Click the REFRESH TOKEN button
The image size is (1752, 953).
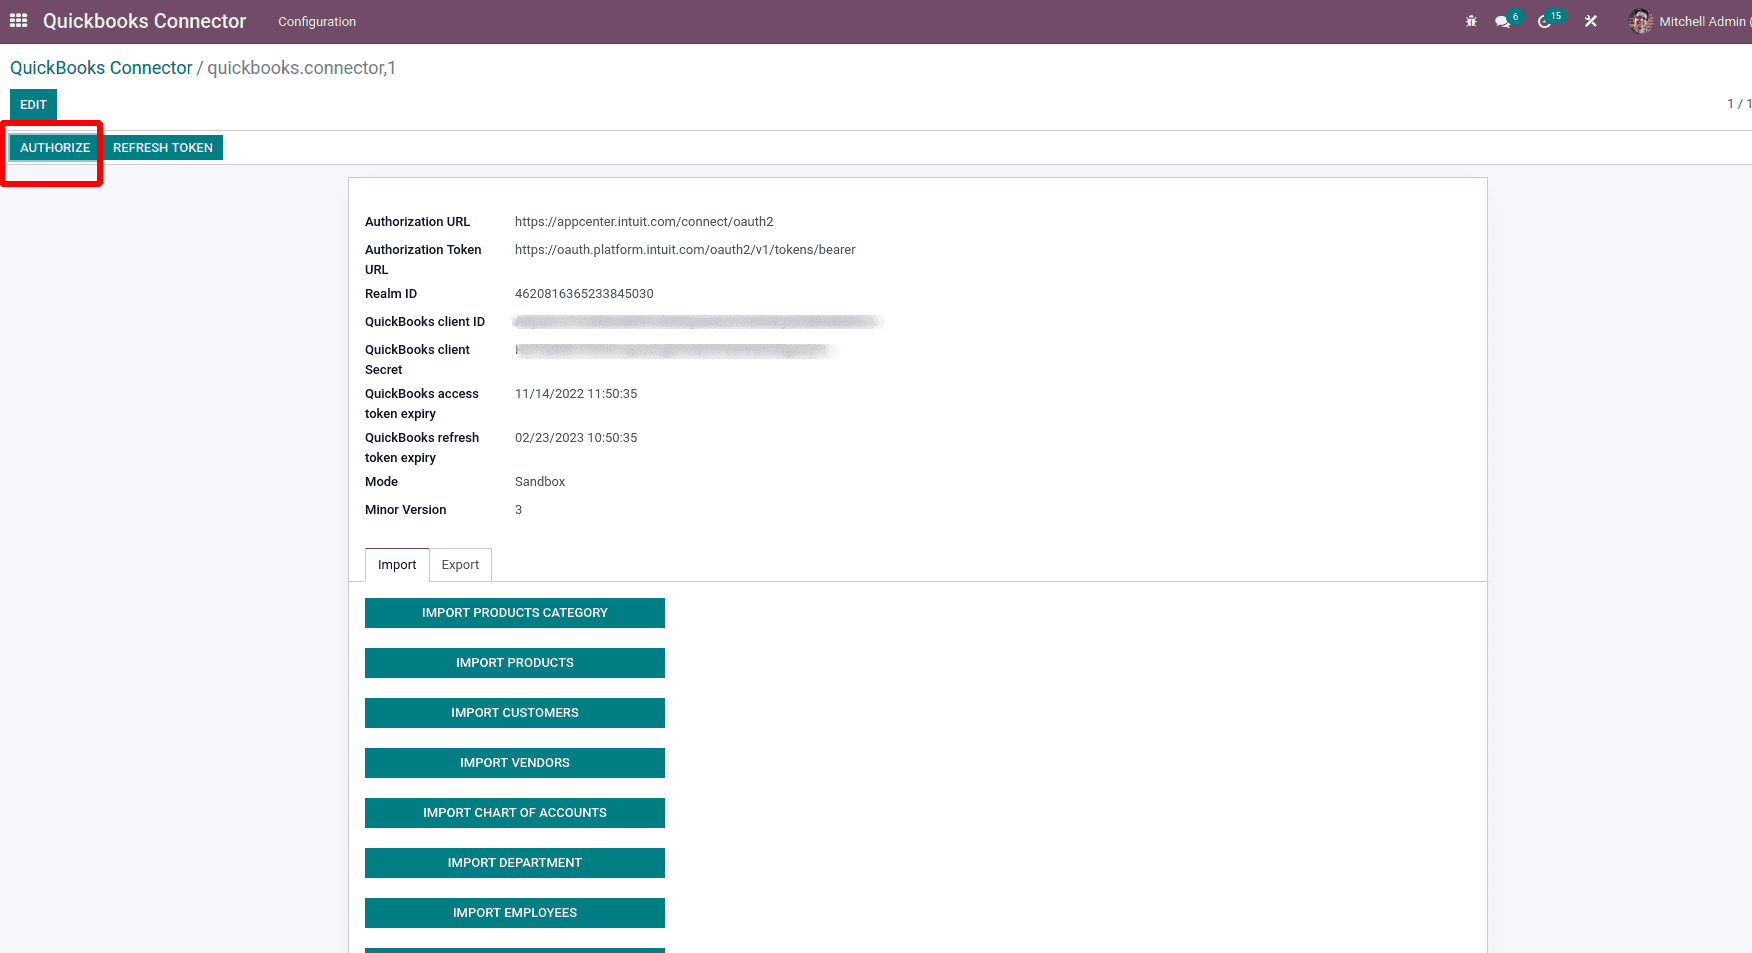(163, 148)
